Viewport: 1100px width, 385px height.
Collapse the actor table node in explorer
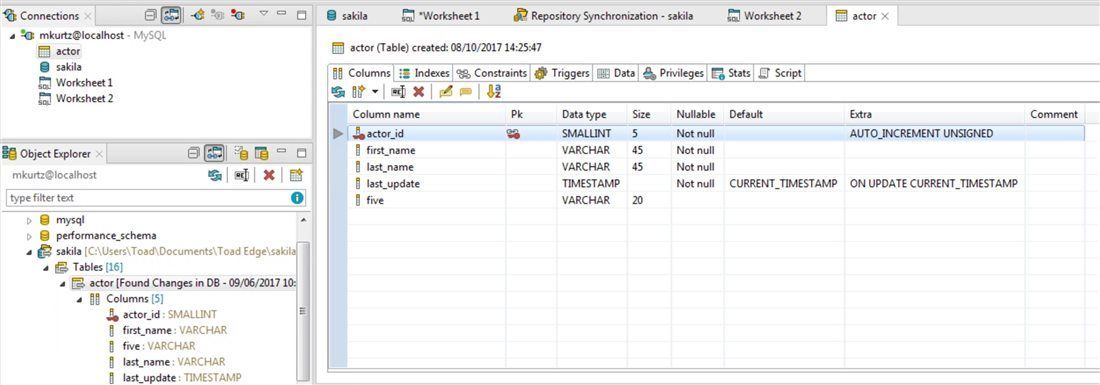(x=62, y=283)
